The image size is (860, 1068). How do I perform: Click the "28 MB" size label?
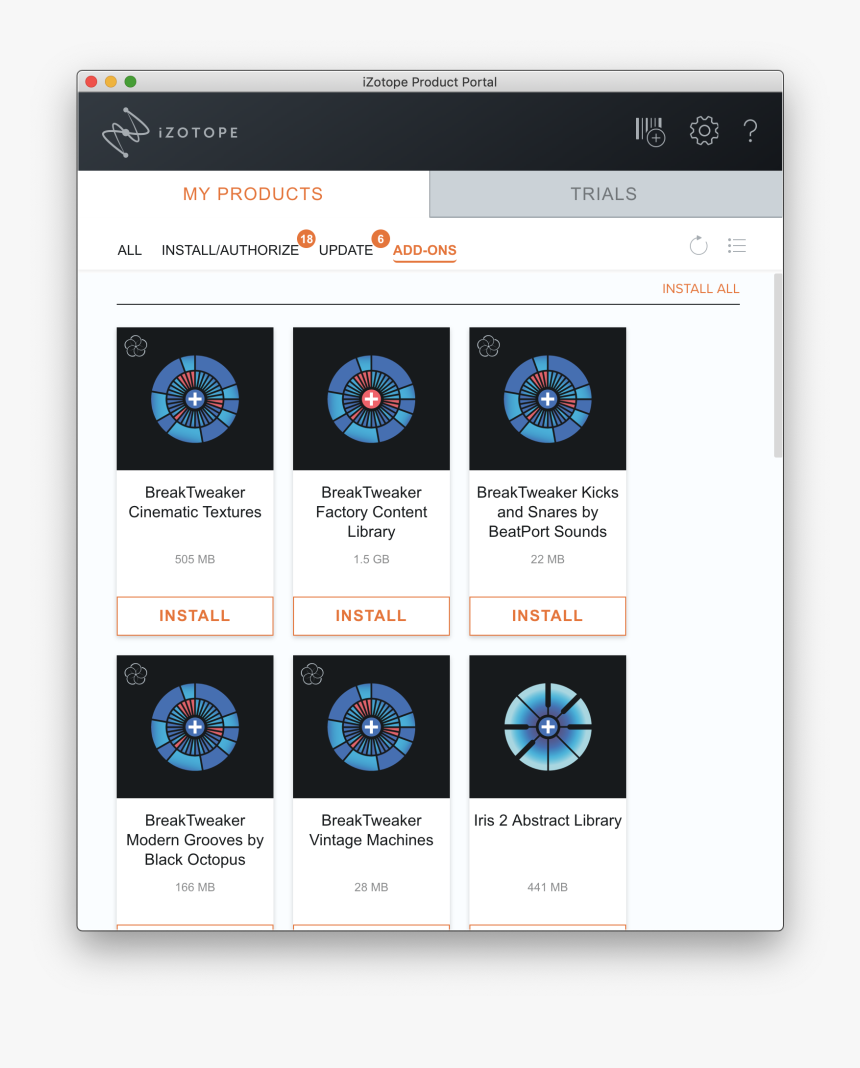click(x=371, y=888)
